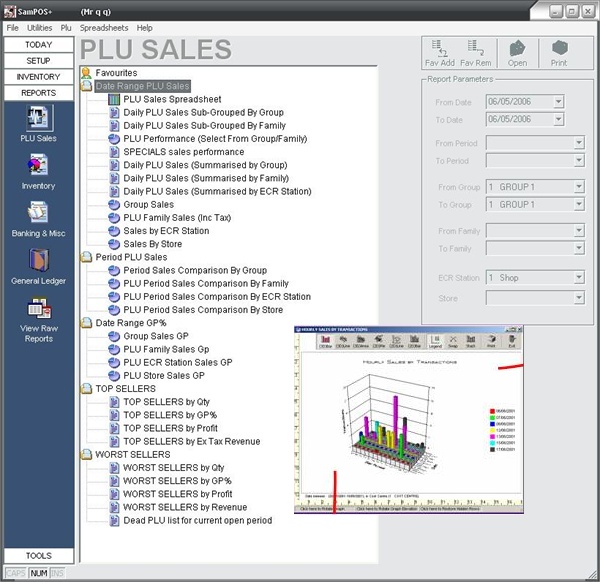Open the To Family dropdown
The image size is (600, 582).
click(x=579, y=248)
